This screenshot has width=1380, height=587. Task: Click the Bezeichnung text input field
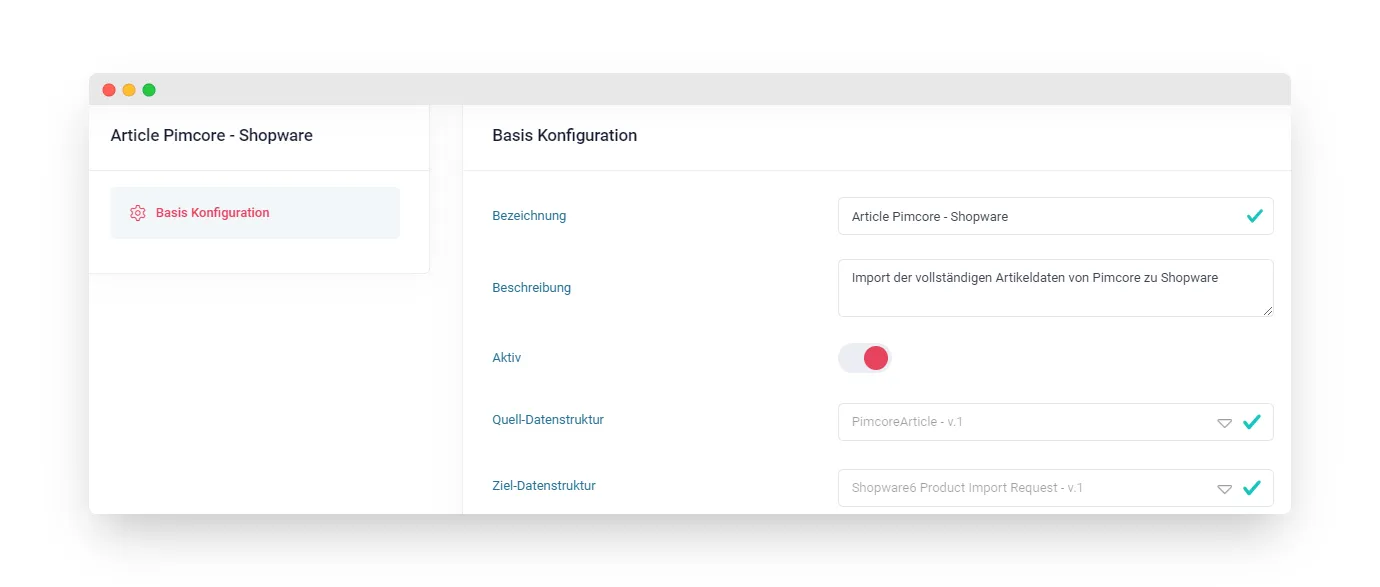(1055, 216)
